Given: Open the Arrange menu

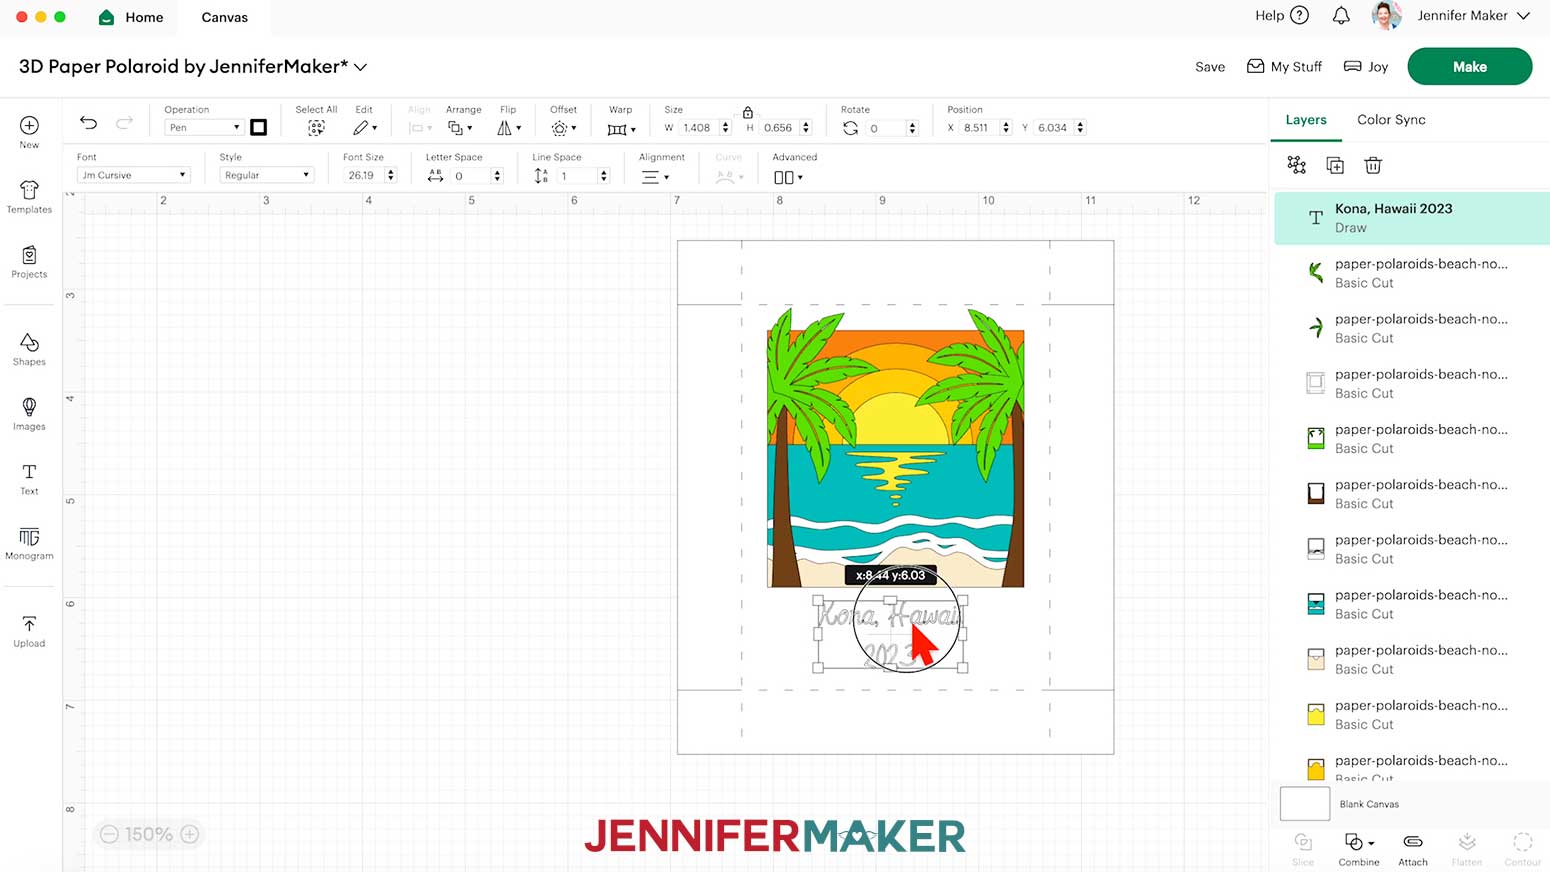Looking at the screenshot, I should click(460, 128).
